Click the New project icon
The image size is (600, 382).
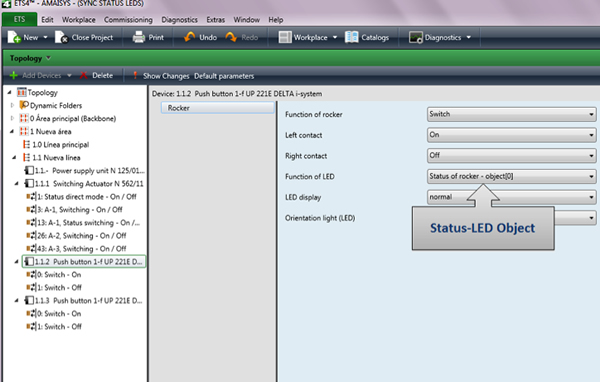tap(14, 37)
